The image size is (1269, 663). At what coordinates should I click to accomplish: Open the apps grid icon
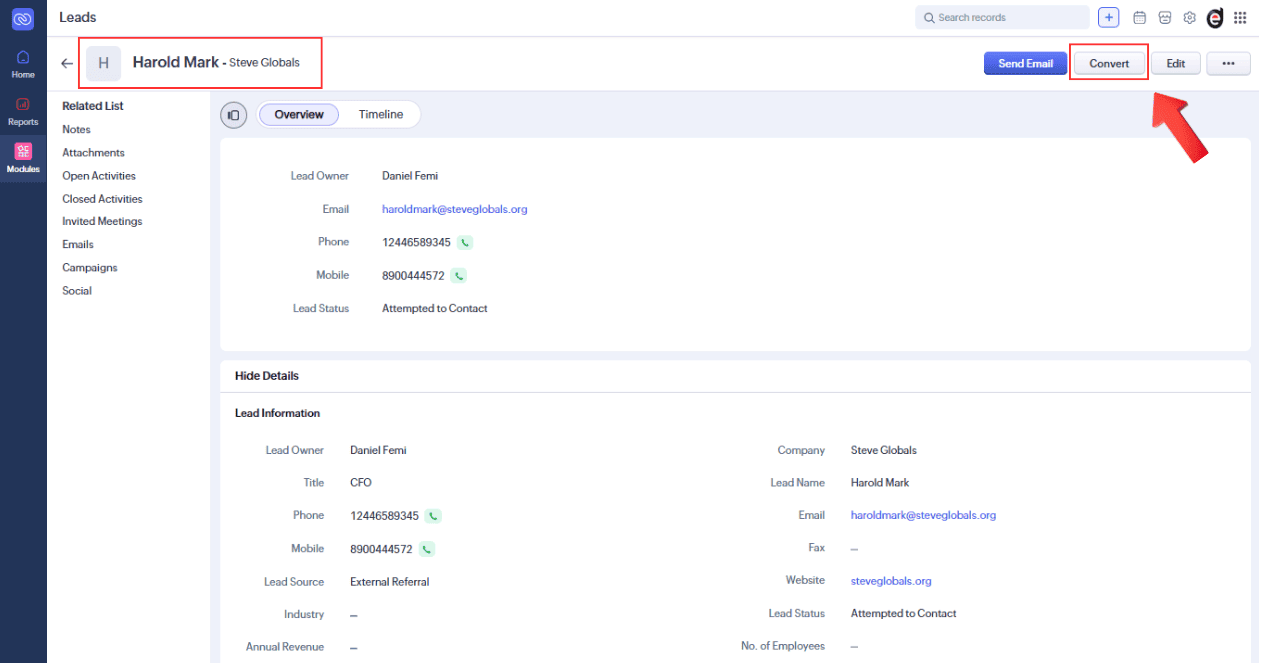click(x=1240, y=17)
